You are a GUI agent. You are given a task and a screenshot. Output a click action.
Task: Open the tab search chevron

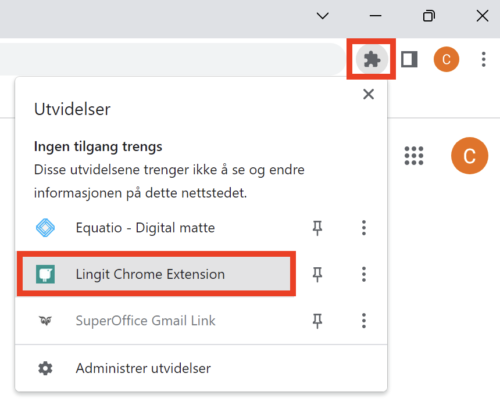(x=322, y=16)
